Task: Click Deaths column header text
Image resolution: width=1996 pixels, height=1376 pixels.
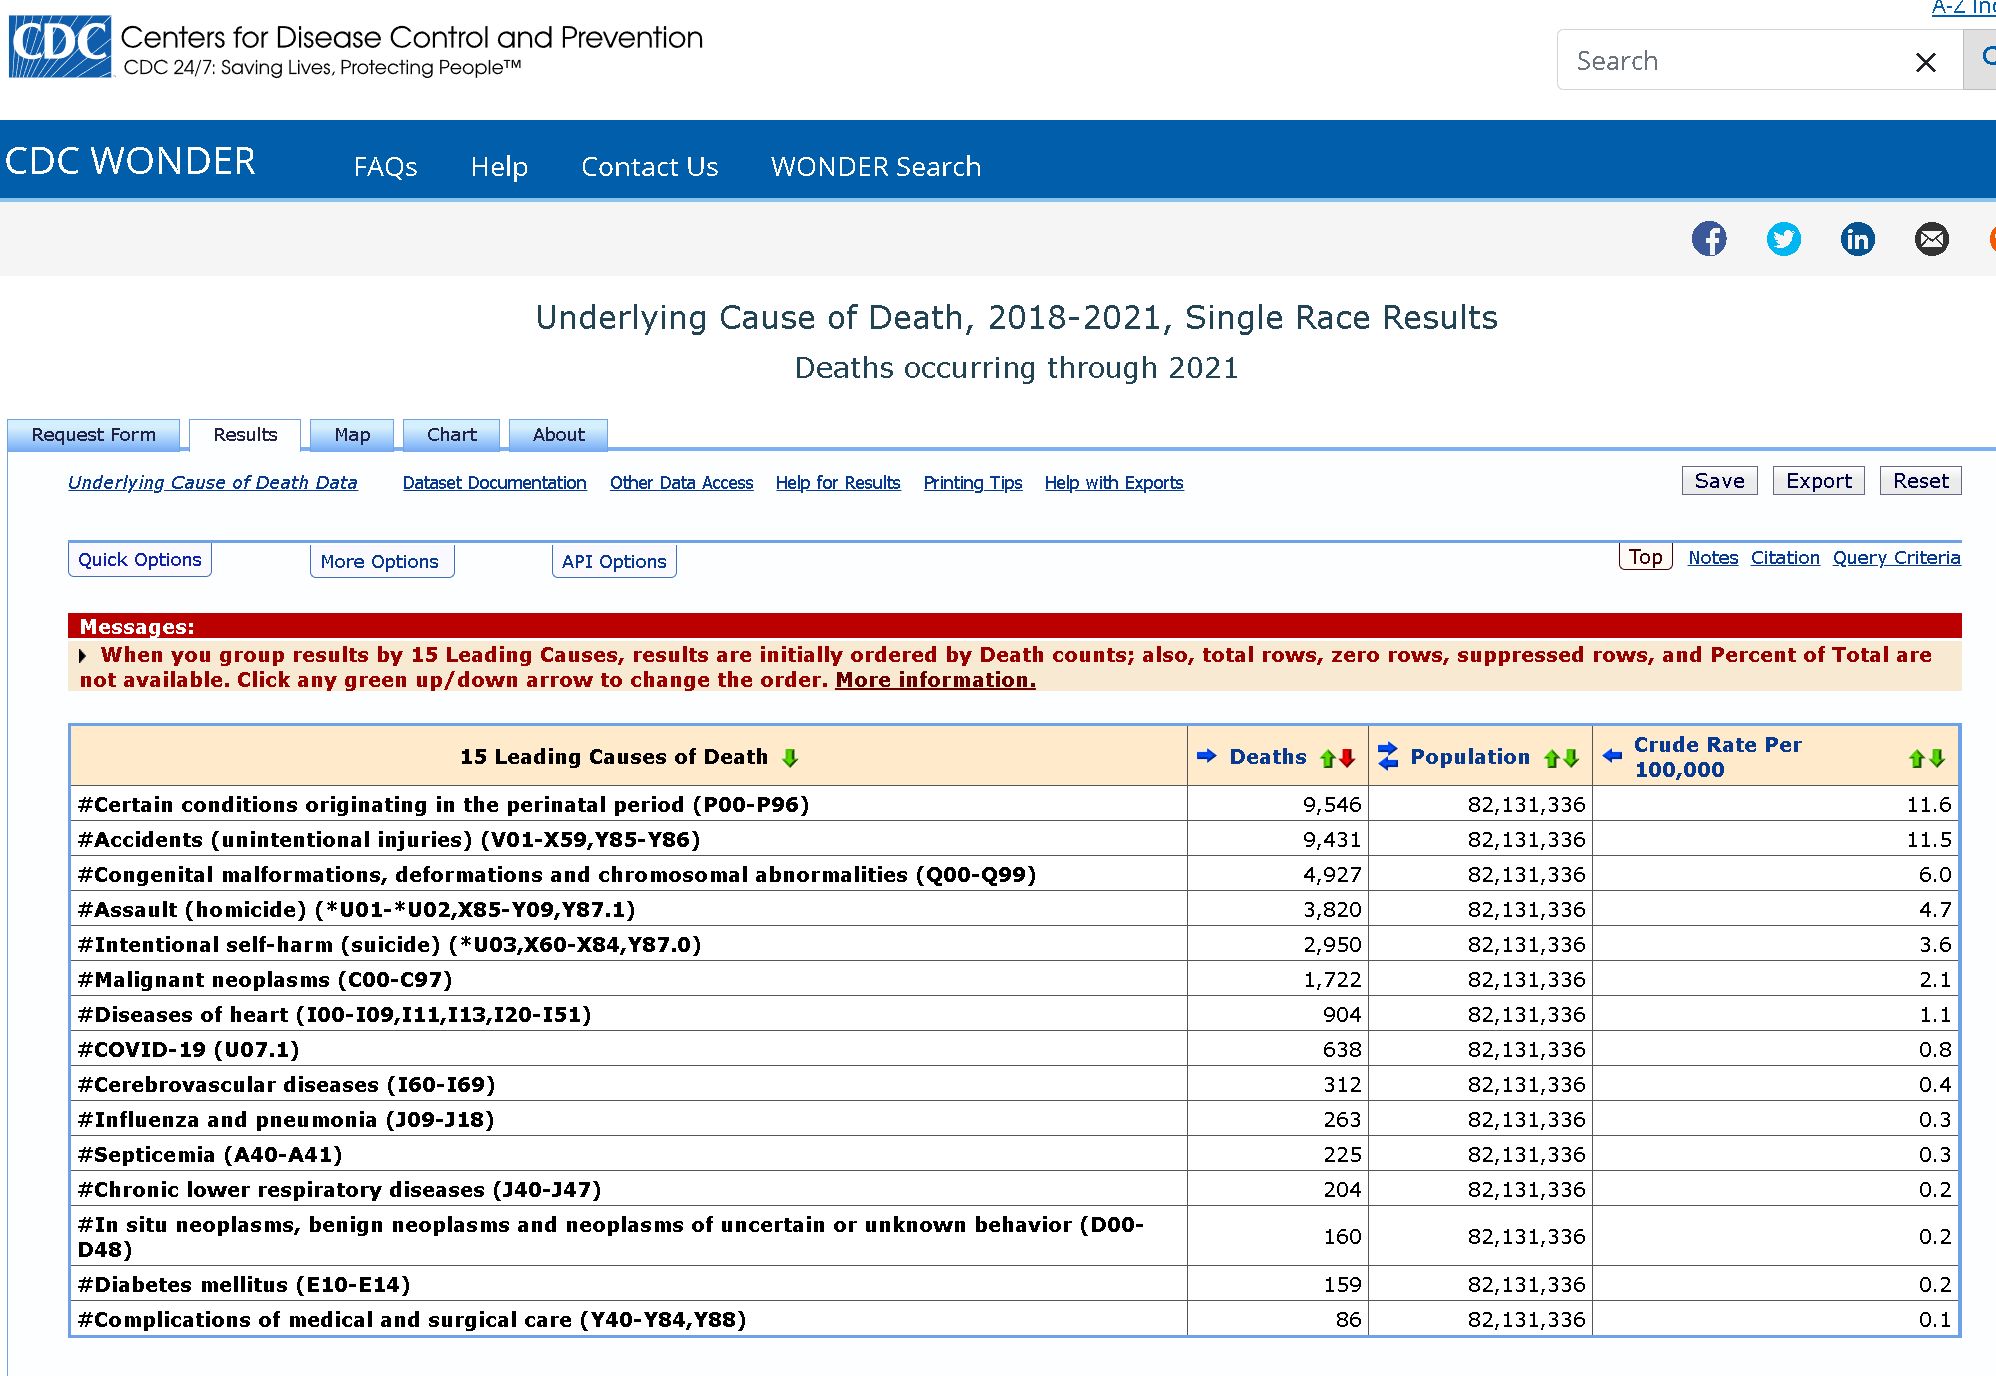Action: (1268, 757)
